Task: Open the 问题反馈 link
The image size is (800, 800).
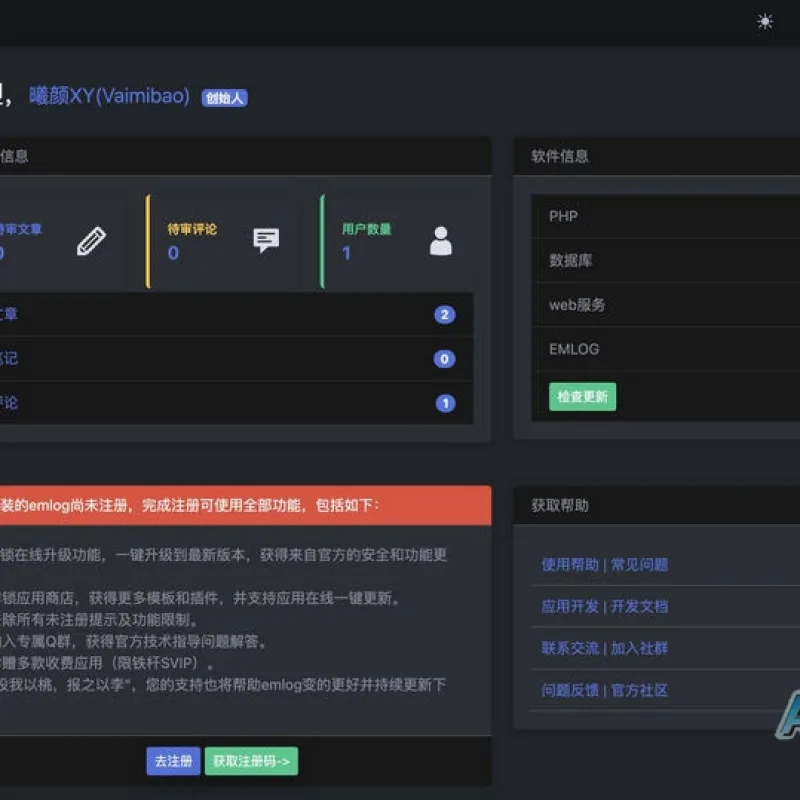Action: pos(570,690)
